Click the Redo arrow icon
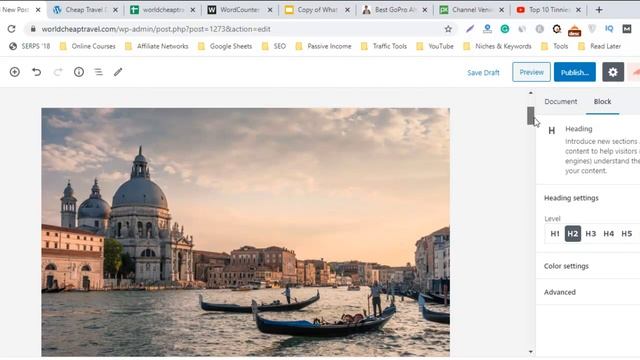This screenshot has height=360, width=640. pos(58,72)
